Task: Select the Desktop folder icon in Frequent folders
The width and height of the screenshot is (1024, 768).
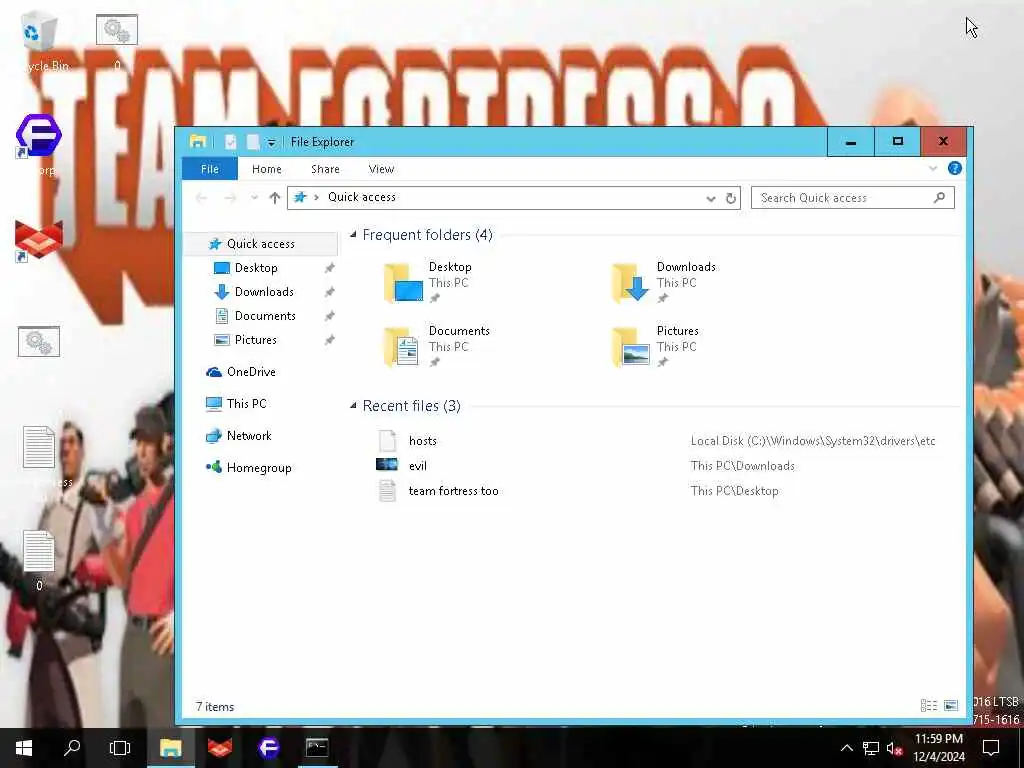Action: pos(404,282)
